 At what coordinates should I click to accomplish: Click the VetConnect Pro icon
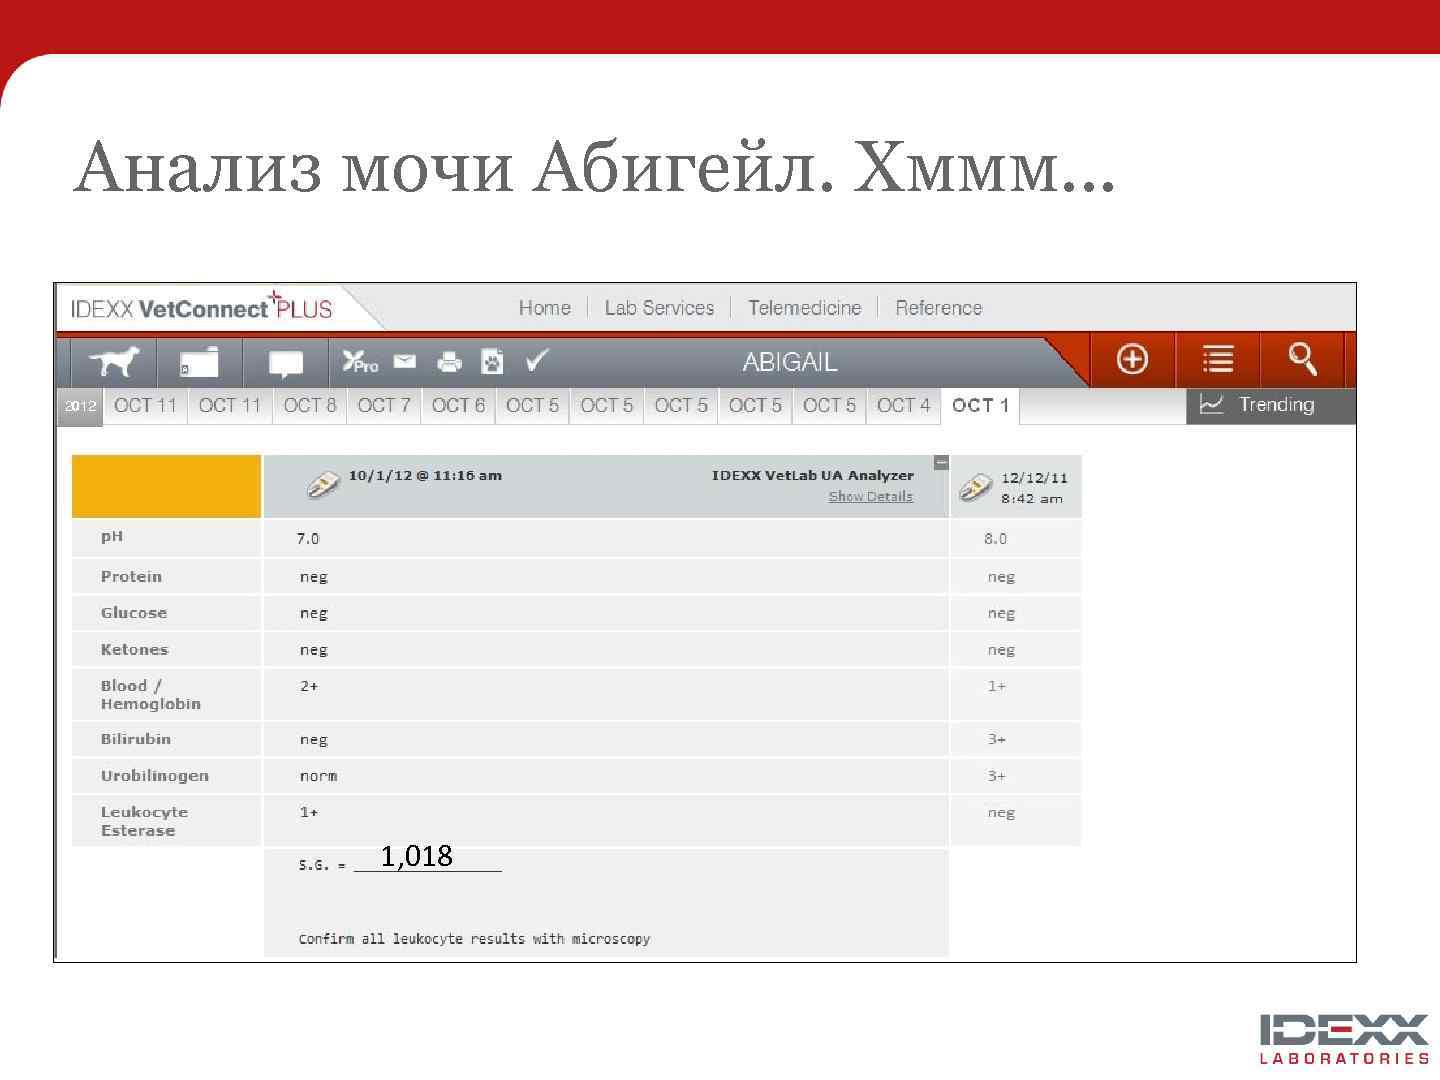coord(360,362)
